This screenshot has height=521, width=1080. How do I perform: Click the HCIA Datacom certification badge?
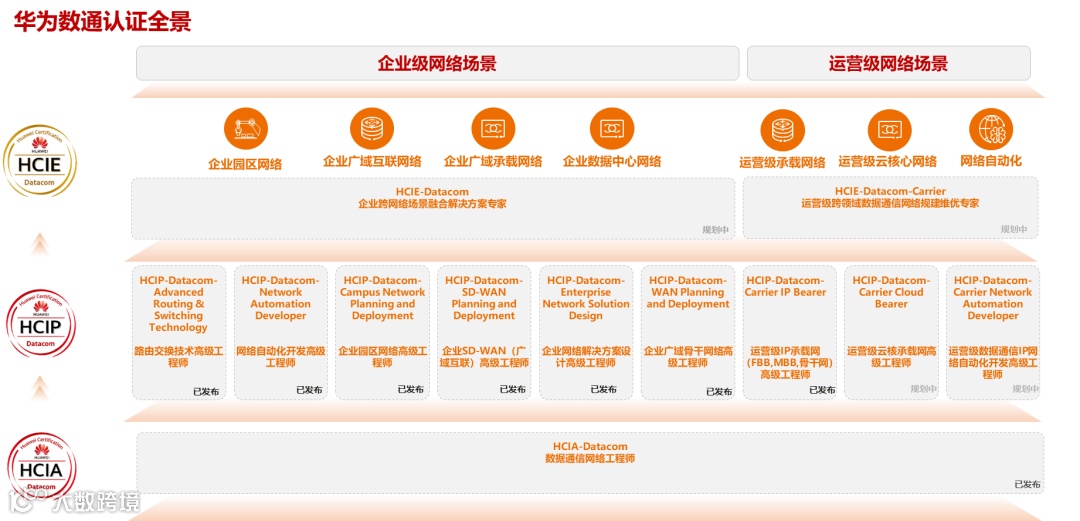tap(41, 467)
